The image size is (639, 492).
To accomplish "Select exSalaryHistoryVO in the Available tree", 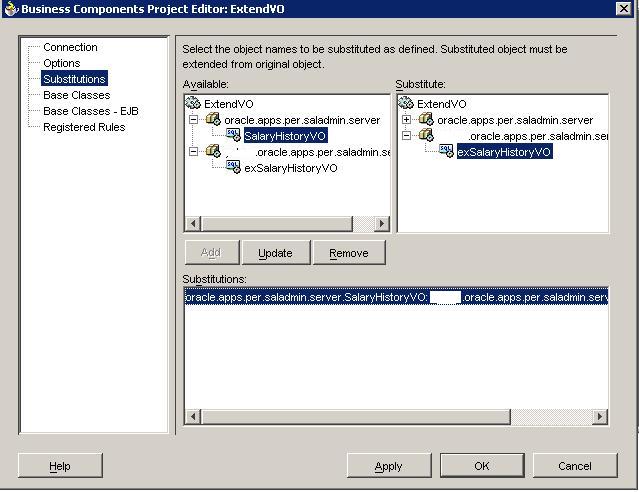I will click(291, 168).
